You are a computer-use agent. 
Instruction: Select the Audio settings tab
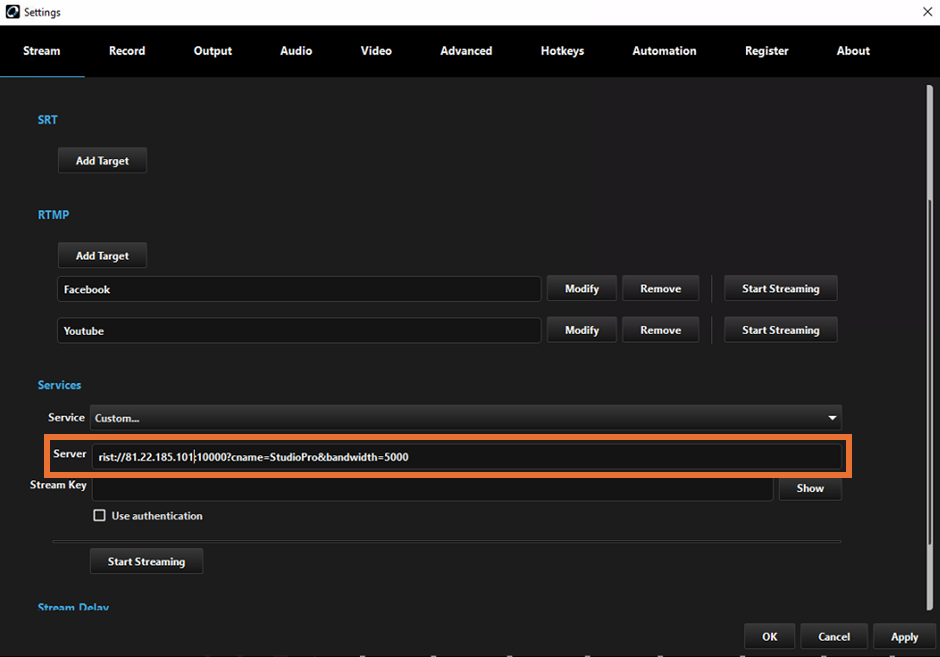click(x=296, y=50)
